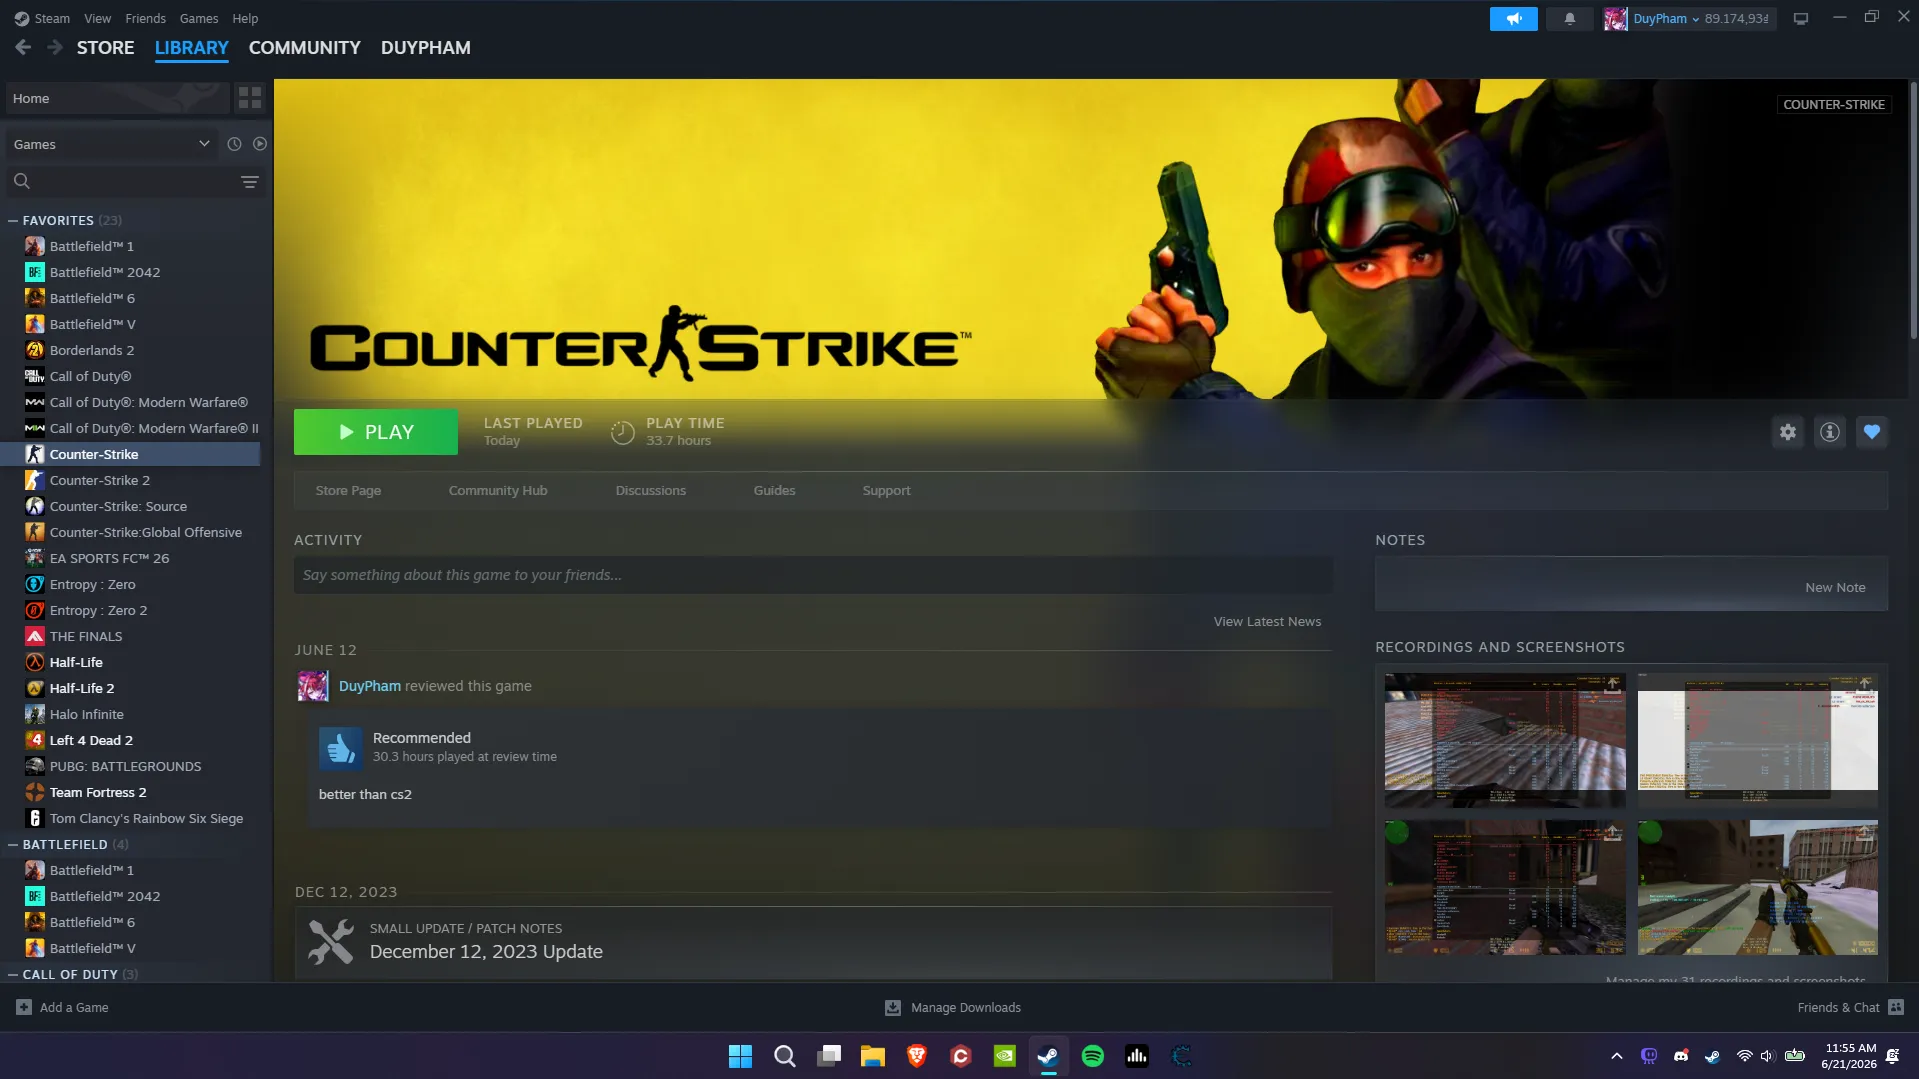Open Windows Start menu
This screenshot has height=1079, width=1919.
tap(740, 1056)
